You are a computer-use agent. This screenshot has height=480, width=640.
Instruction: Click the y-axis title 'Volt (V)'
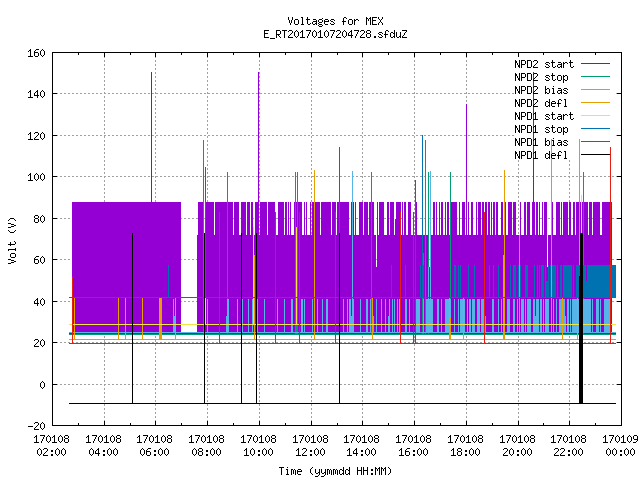12,240
